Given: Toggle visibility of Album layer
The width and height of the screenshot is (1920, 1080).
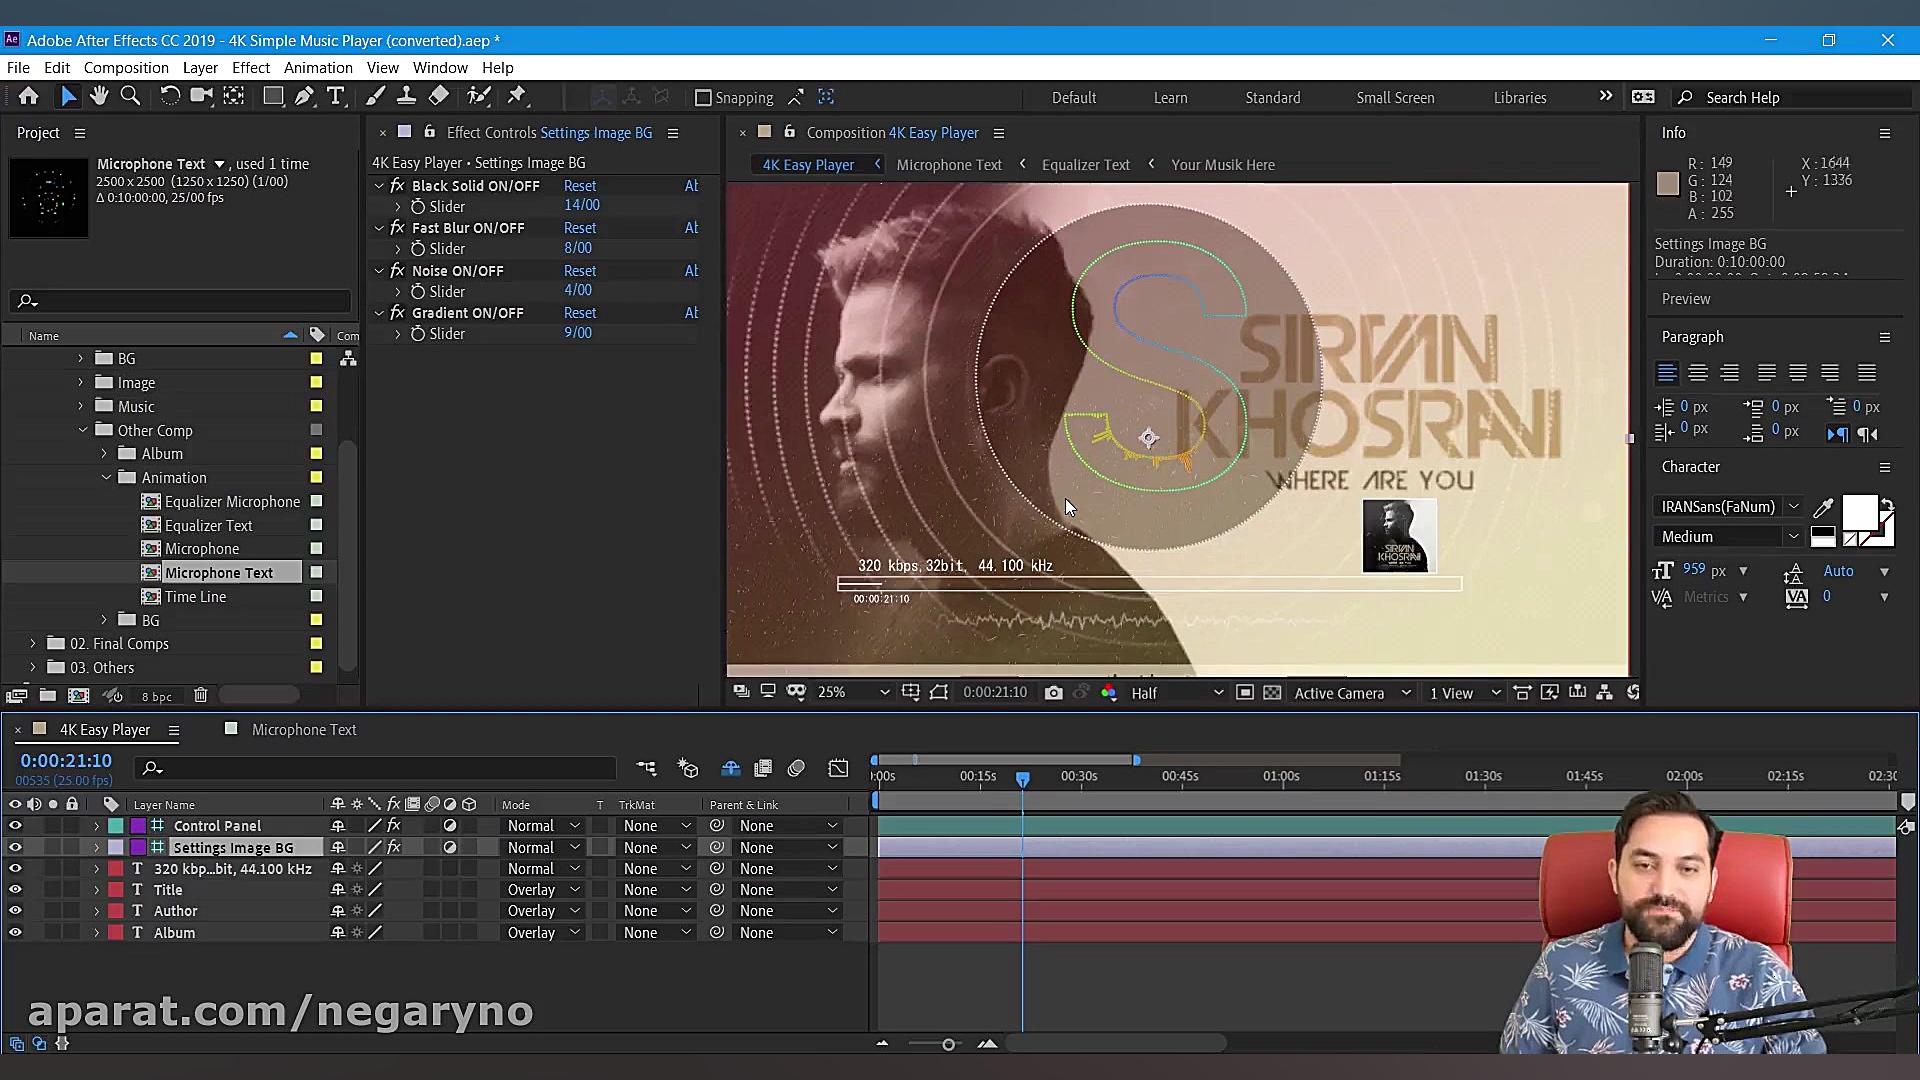Looking at the screenshot, I should point(15,932).
